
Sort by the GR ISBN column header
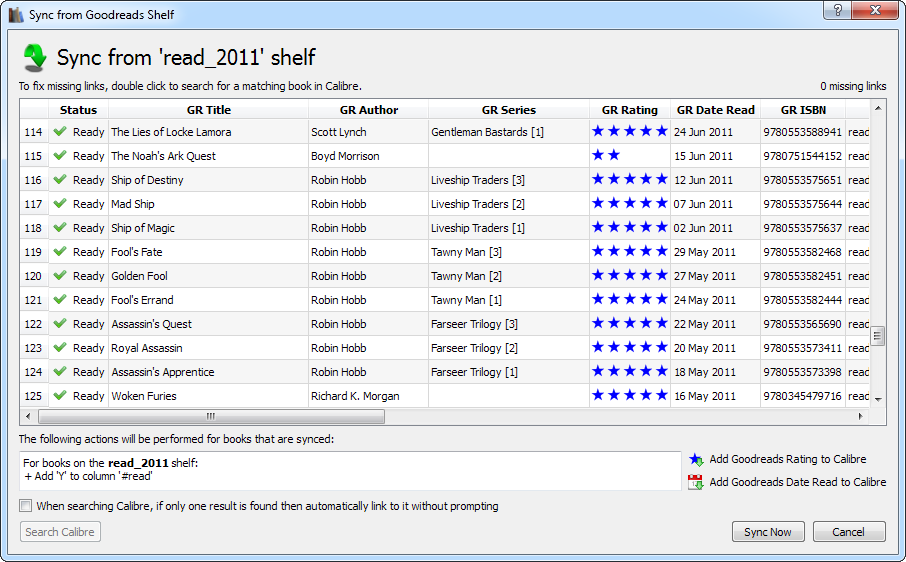click(x=803, y=110)
